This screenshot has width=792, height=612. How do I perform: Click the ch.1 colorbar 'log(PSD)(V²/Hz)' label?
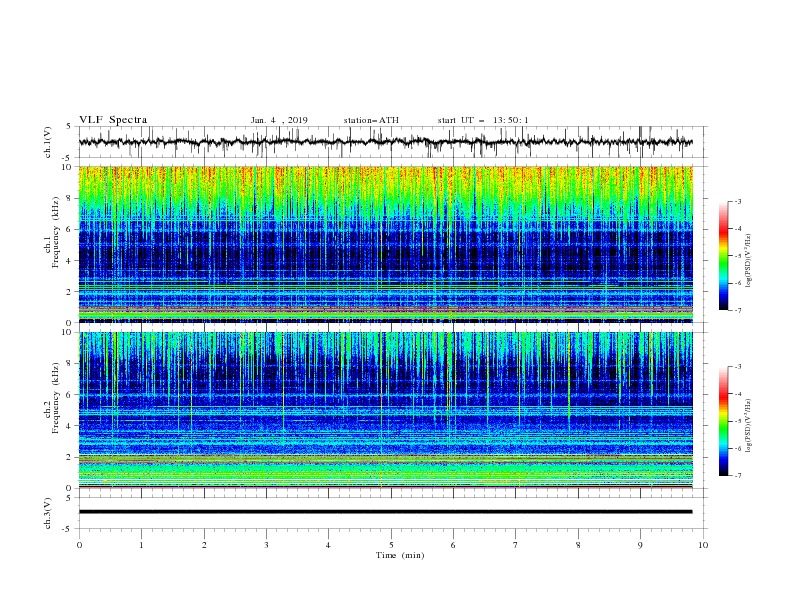749,261
